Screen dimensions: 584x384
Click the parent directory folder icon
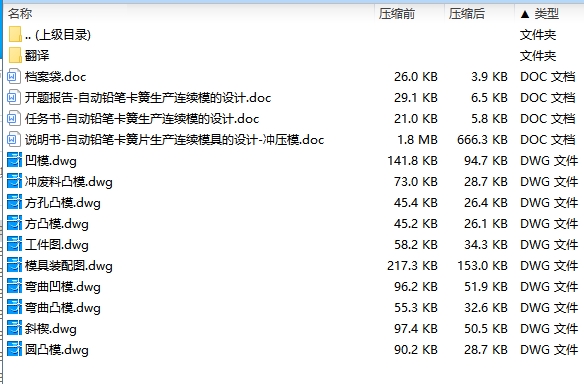coord(15,35)
